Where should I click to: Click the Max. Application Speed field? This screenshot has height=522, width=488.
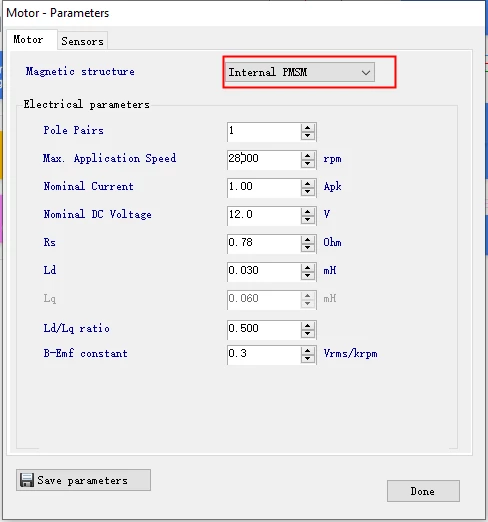(264, 159)
